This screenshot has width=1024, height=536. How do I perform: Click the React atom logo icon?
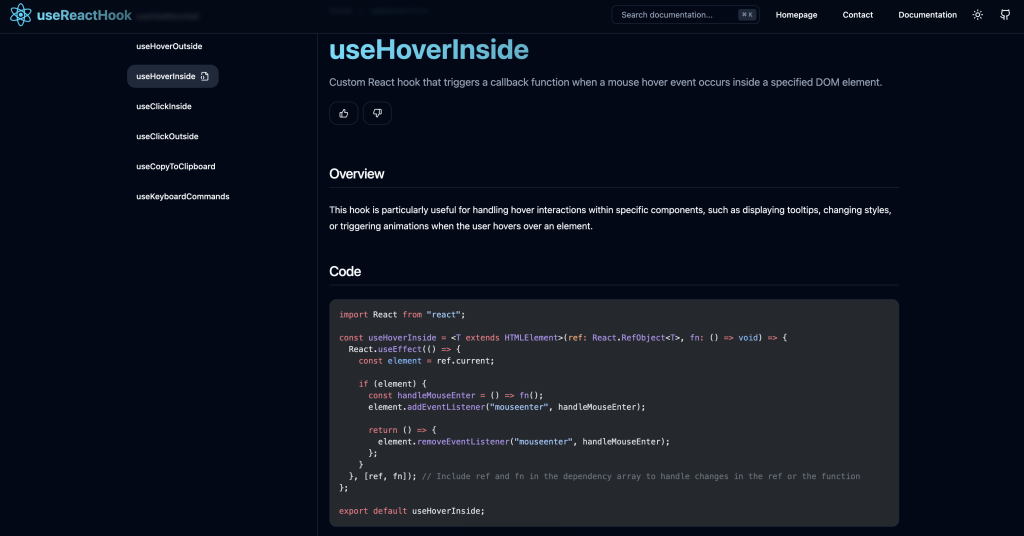pyautogui.click(x=20, y=14)
